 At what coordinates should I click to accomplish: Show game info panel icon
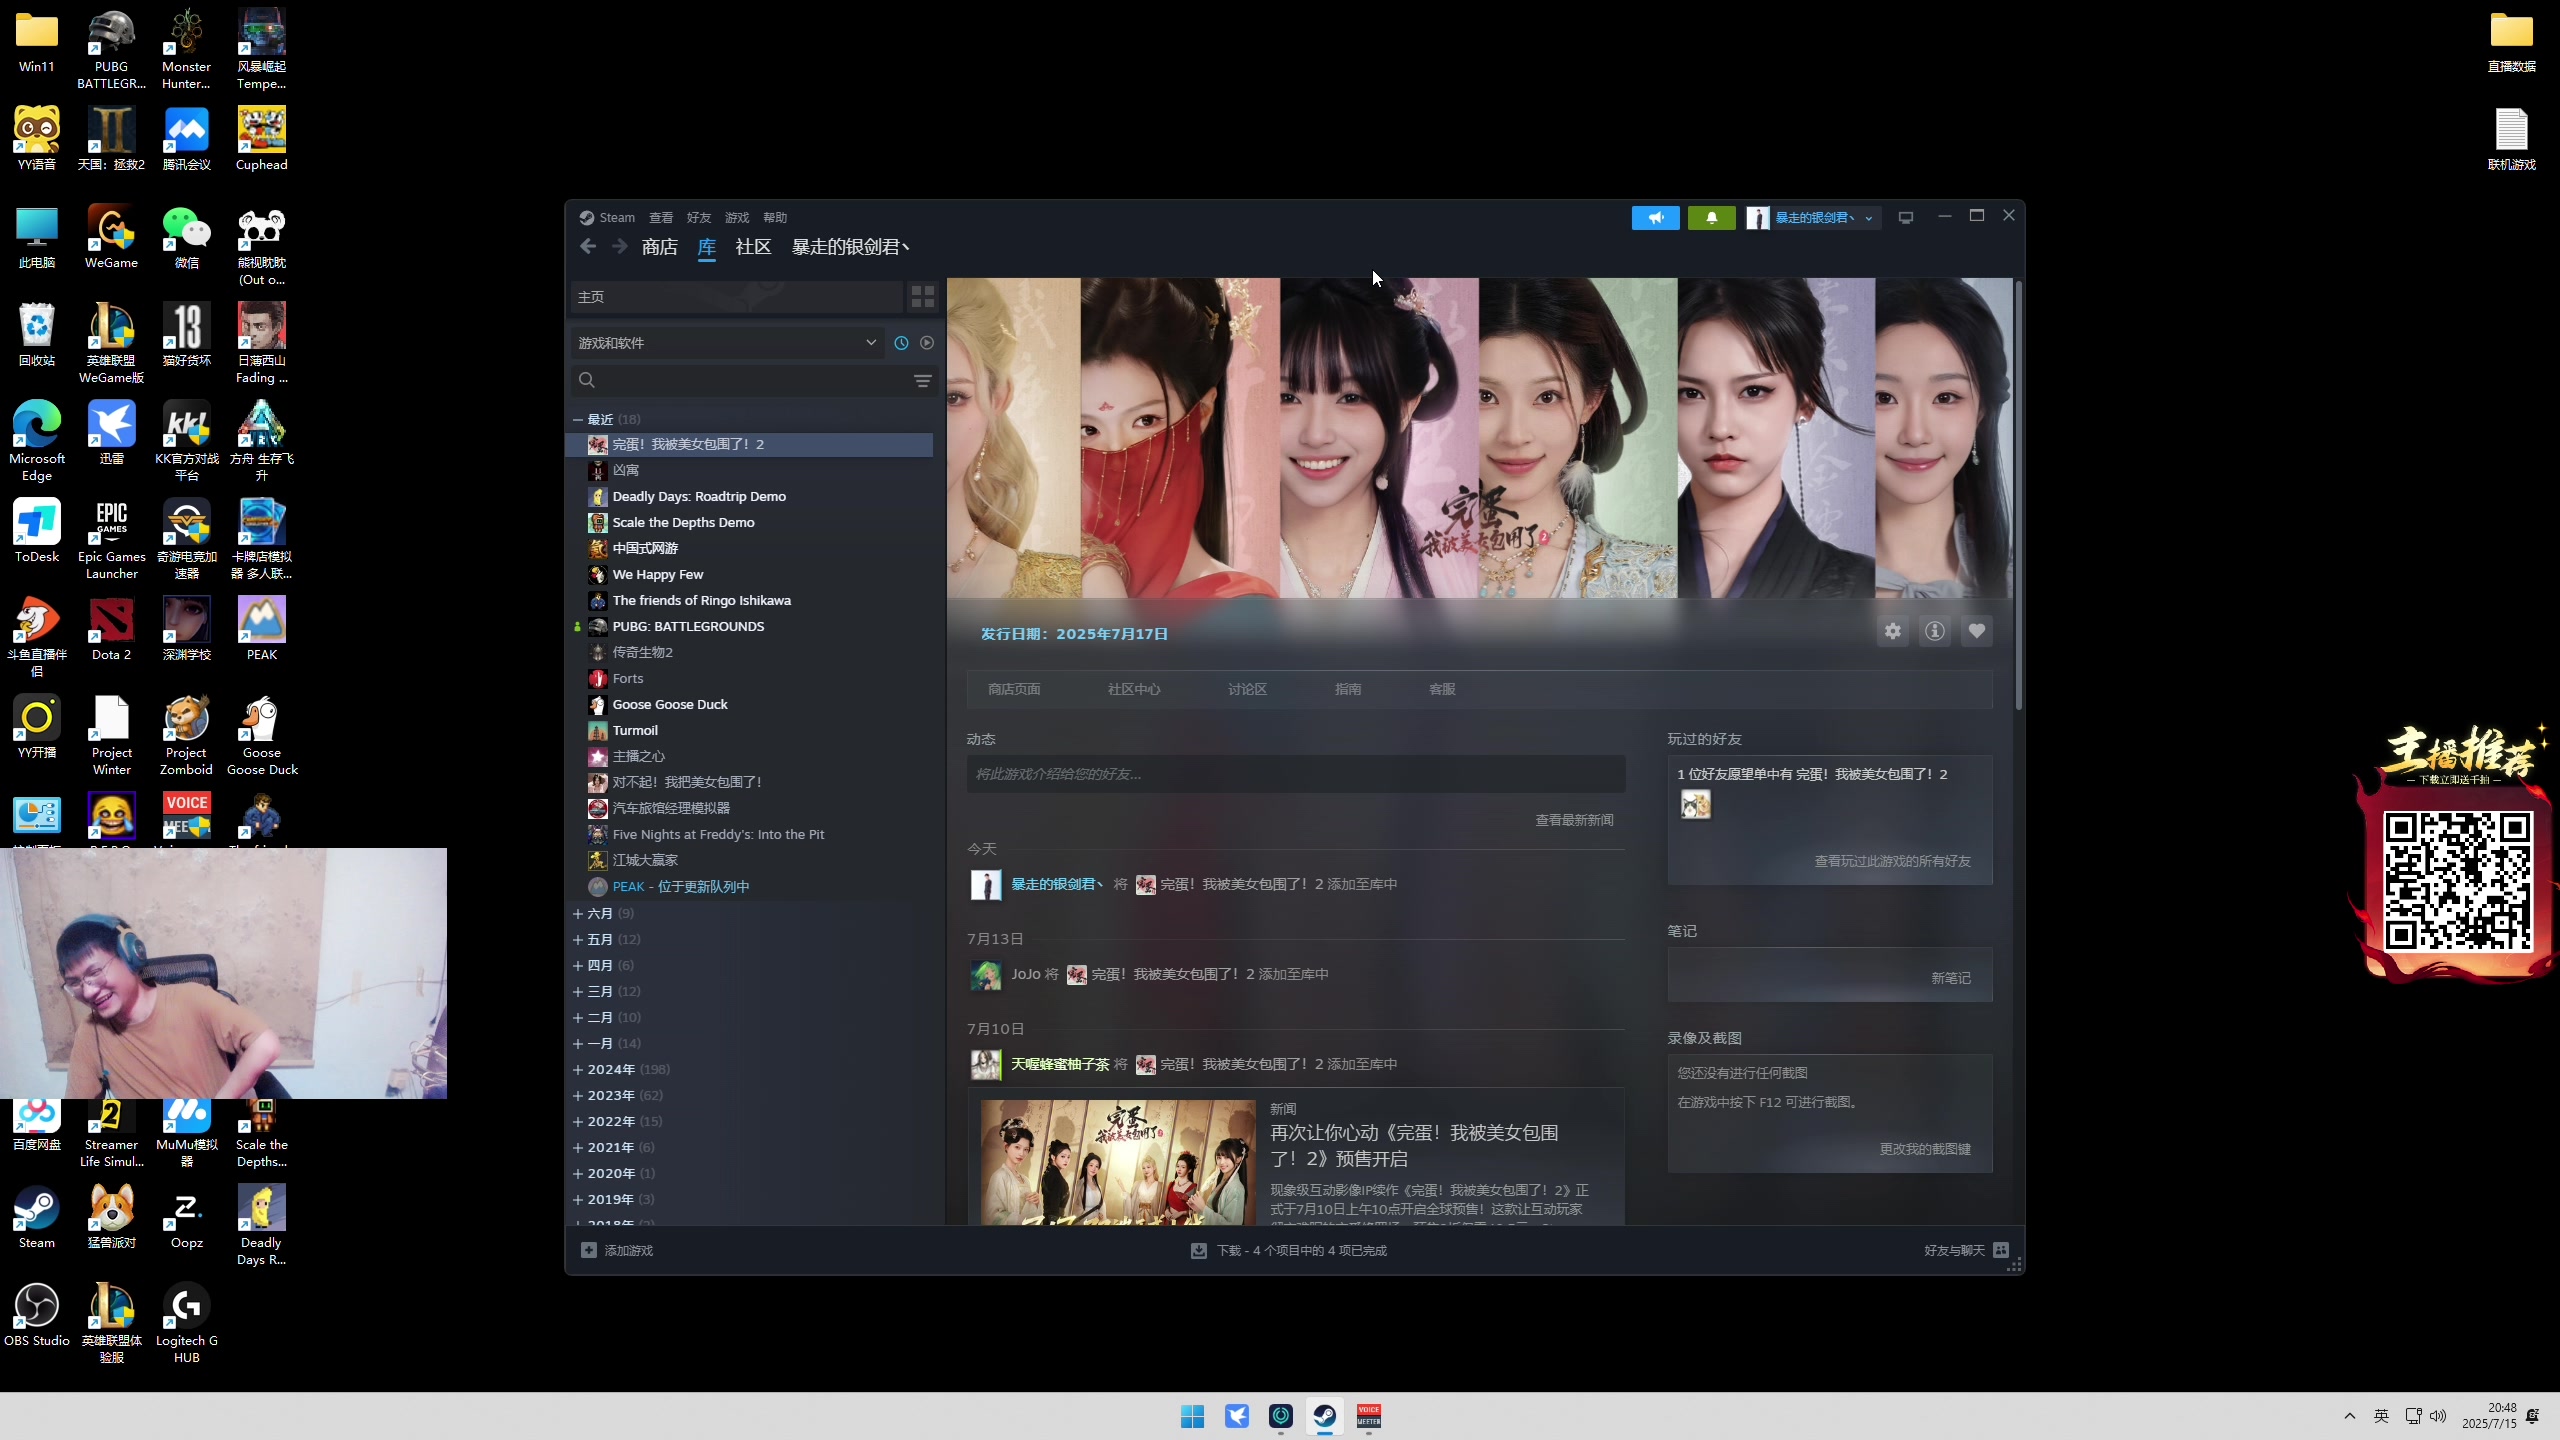tap(1935, 631)
